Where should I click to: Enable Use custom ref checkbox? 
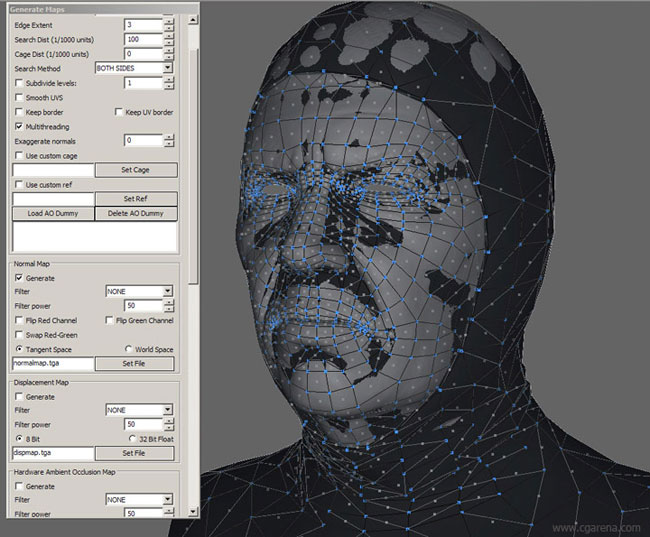click(19, 185)
